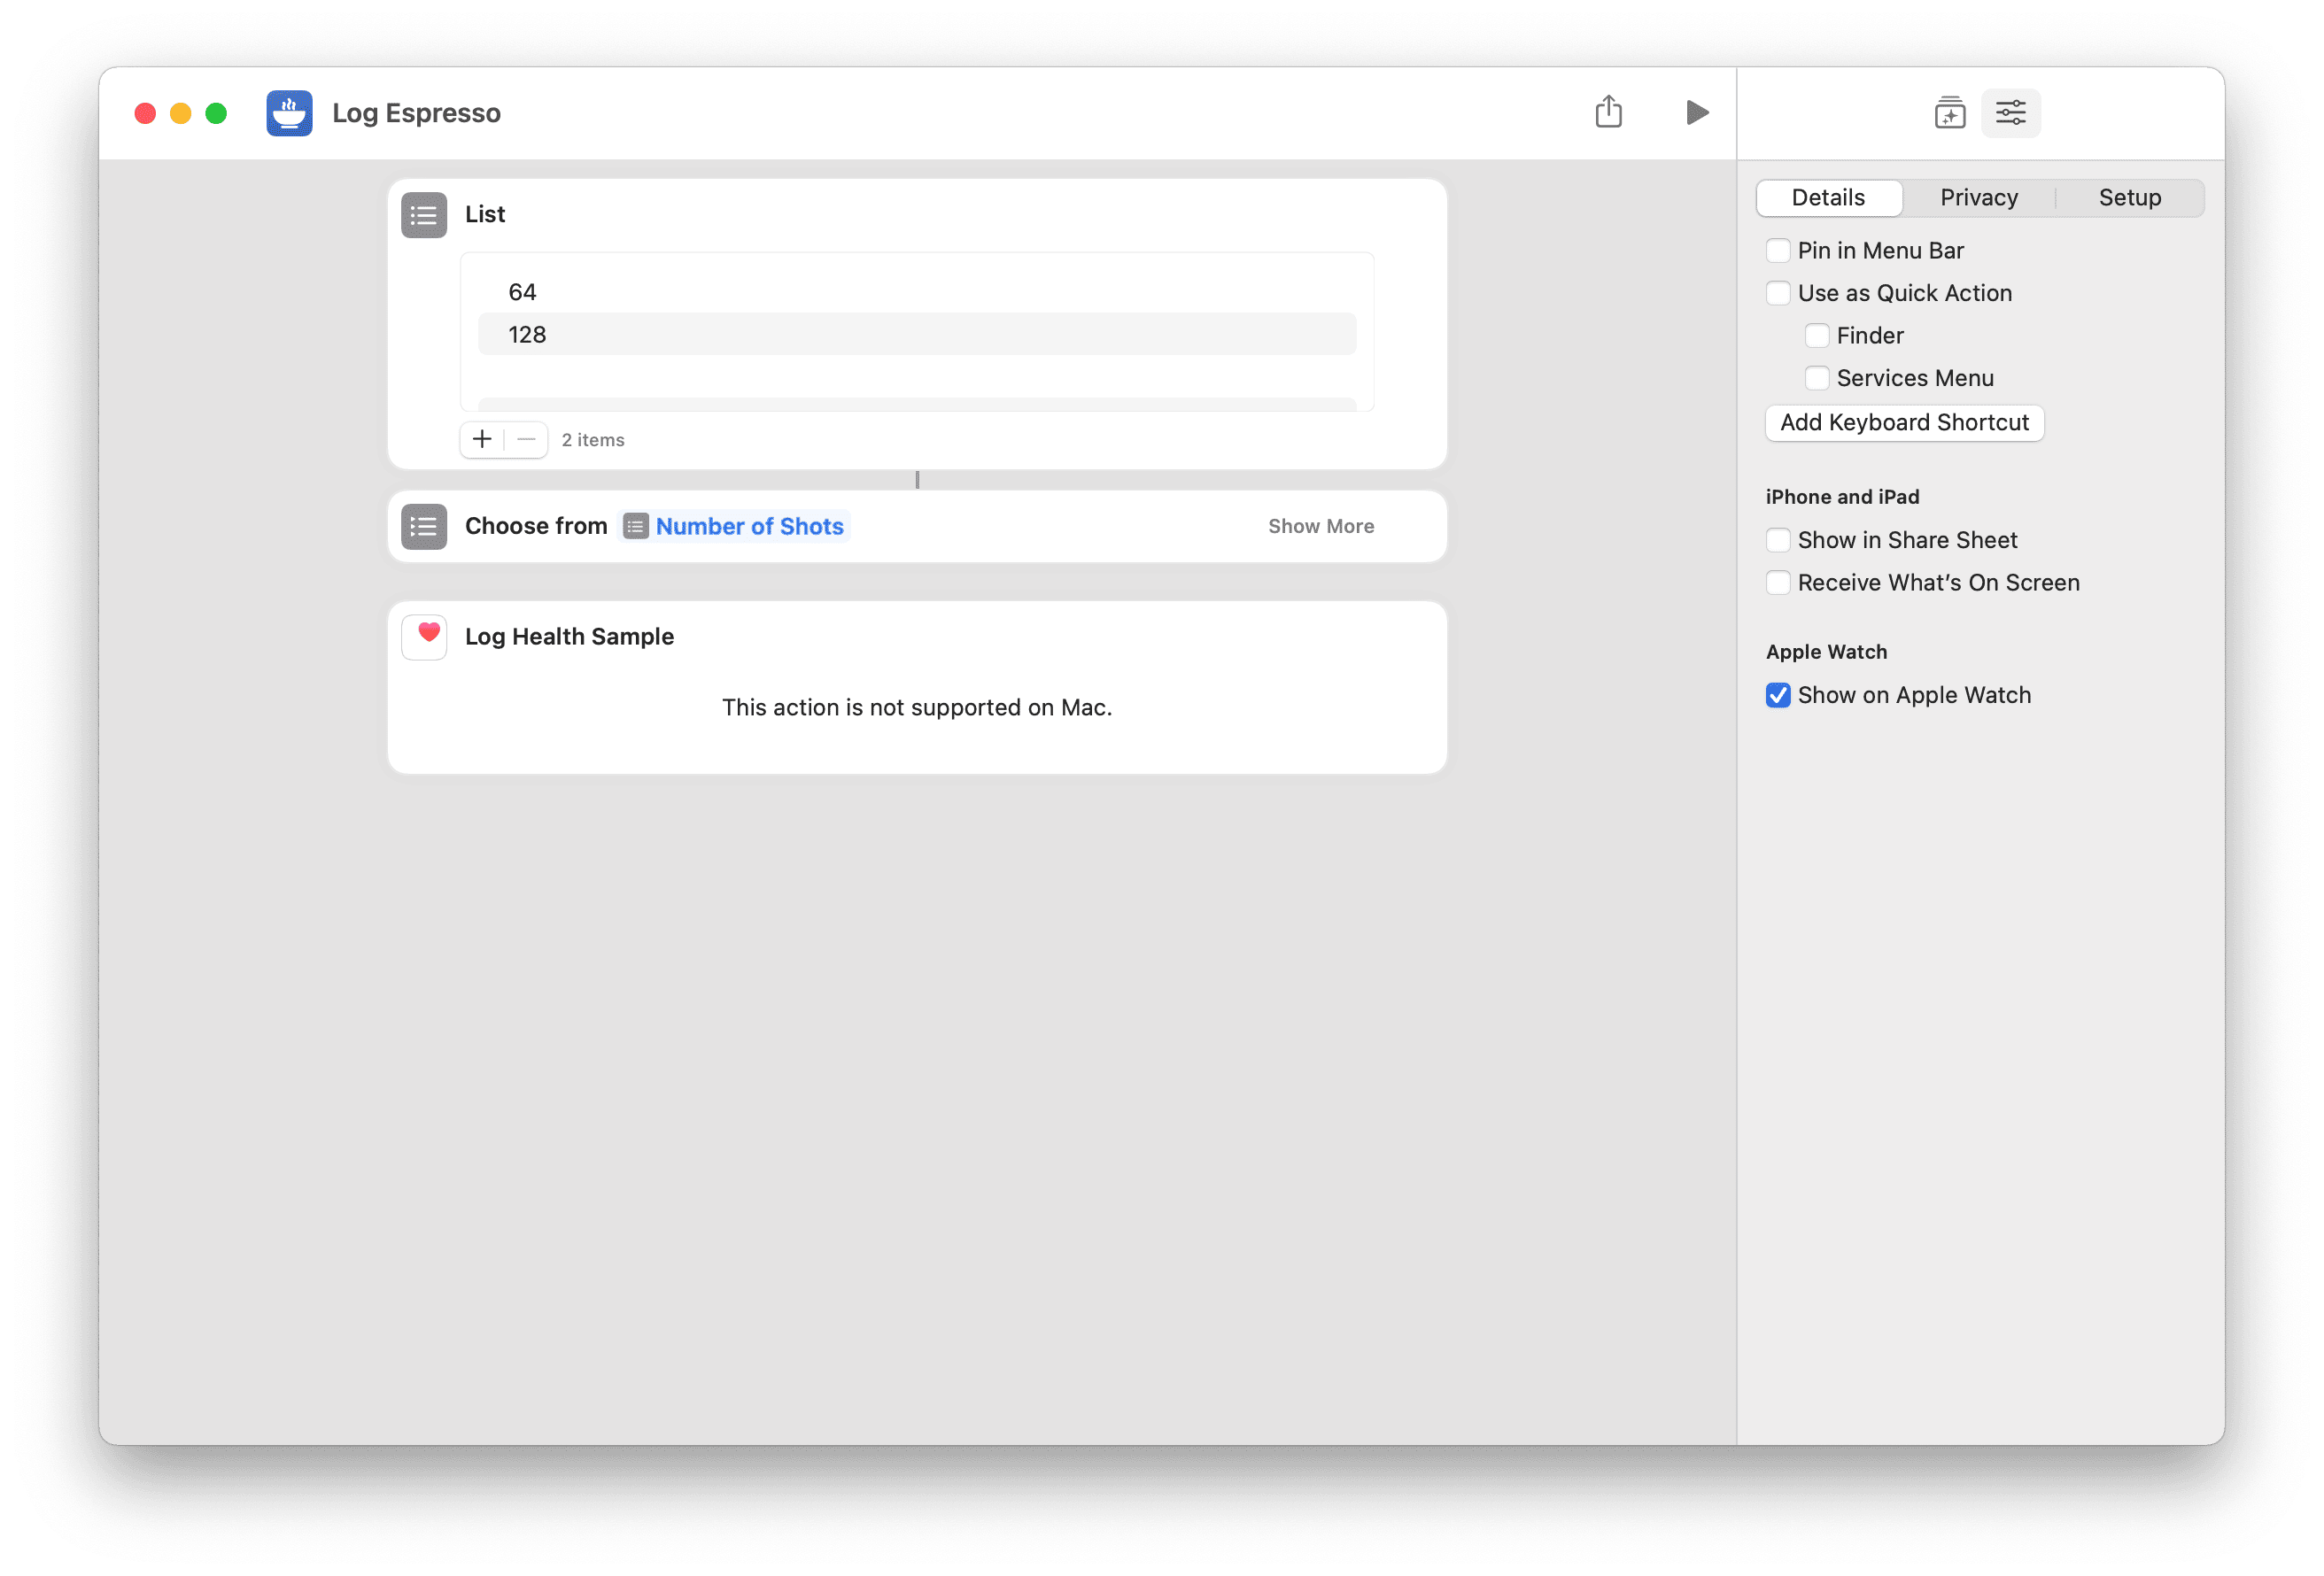The image size is (2324, 1576).
Task: Run the shortcut using the play icon
Action: (x=1696, y=112)
